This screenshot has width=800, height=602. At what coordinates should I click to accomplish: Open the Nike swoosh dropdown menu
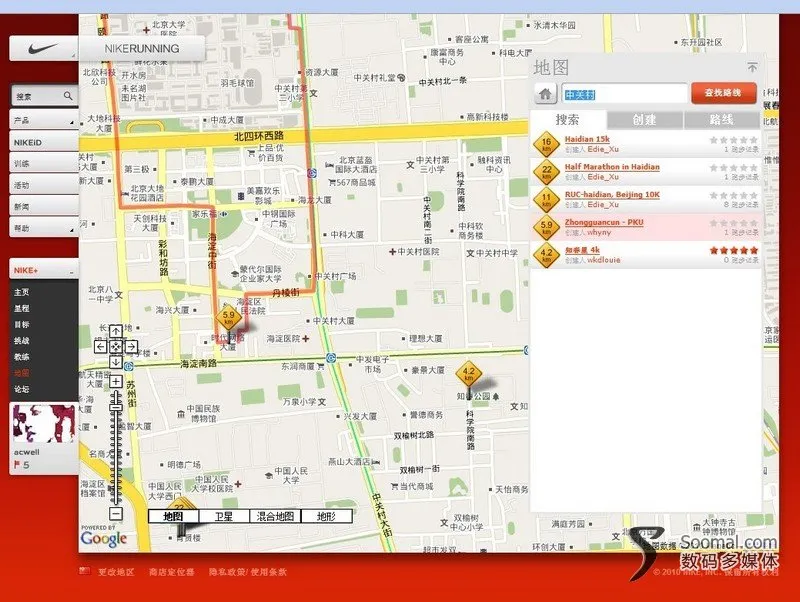44,48
